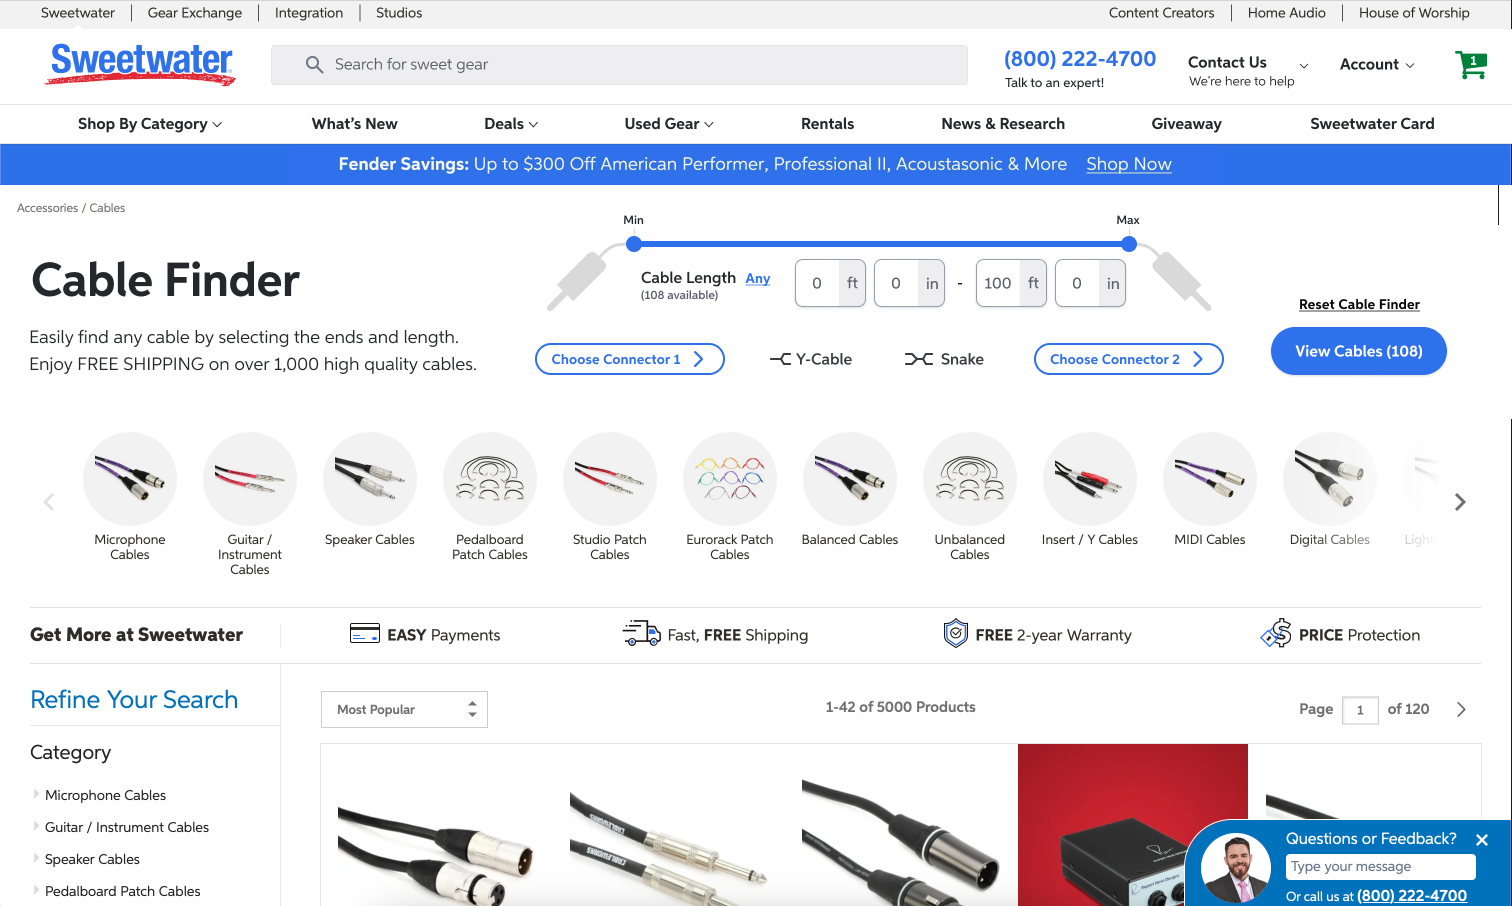Open the Giveaway menu item
The height and width of the screenshot is (906, 1512).
click(x=1186, y=124)
